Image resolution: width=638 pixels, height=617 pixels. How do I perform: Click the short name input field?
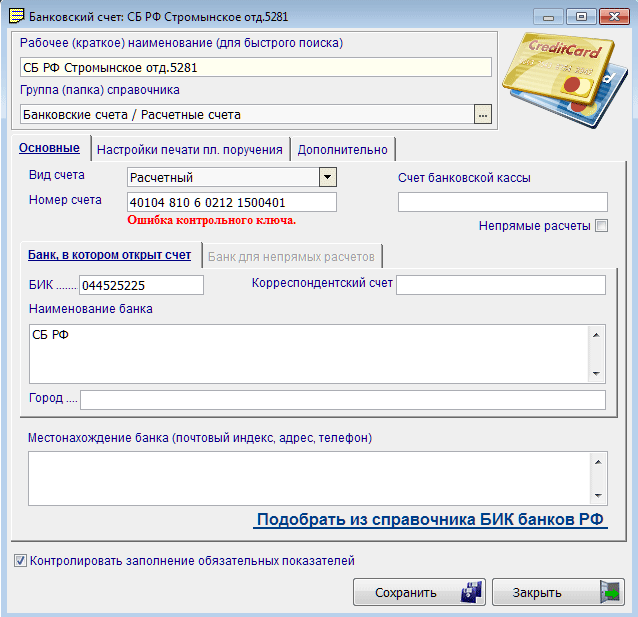256,67
